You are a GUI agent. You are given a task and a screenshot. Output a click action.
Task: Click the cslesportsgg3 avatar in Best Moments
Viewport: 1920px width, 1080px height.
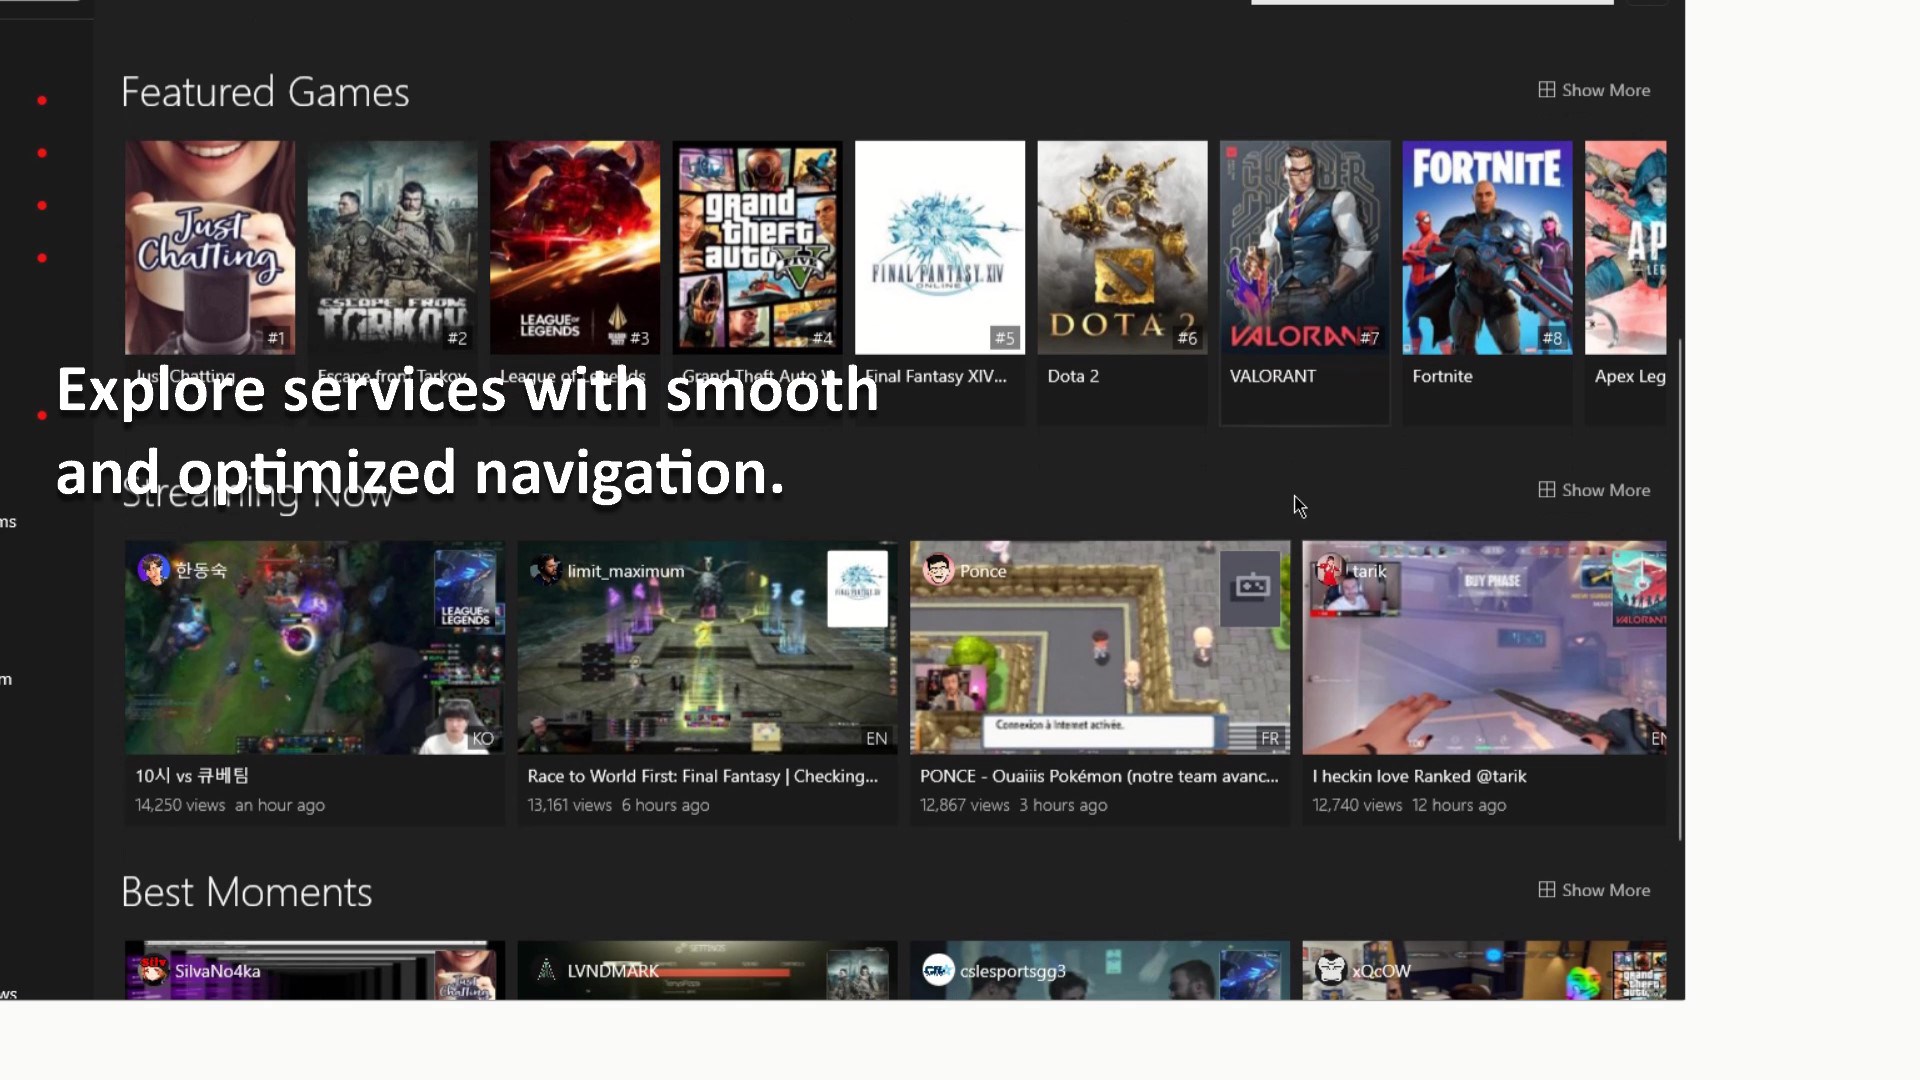(938, 970)
